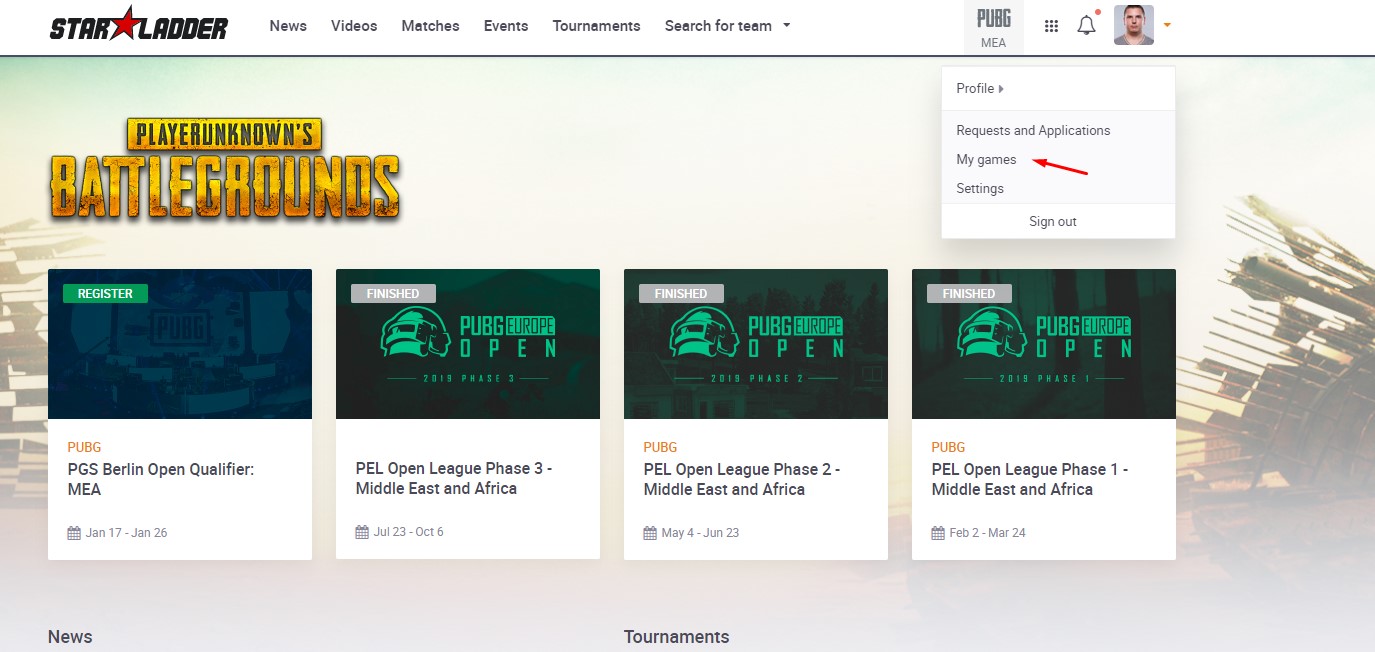The height and width of the screenshot is (652, 1375).
Task: Expand the Profile submenu
Action: click(x=980, y=88)
